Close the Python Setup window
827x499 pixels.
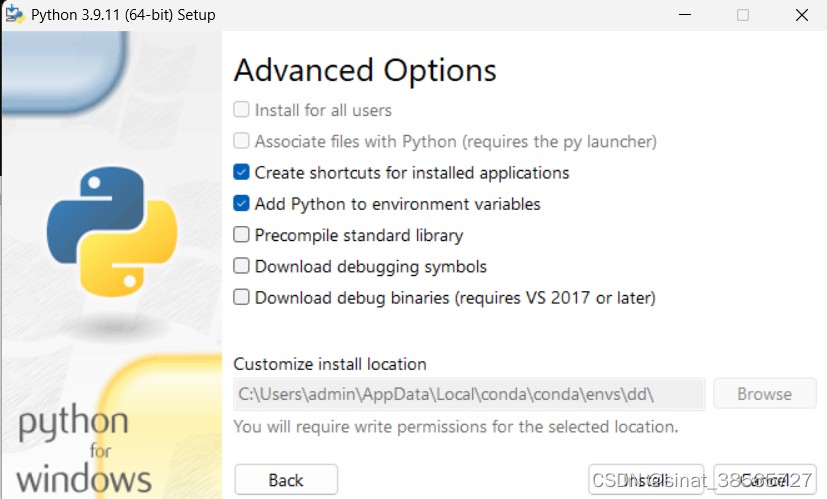[x=802, y=15]
